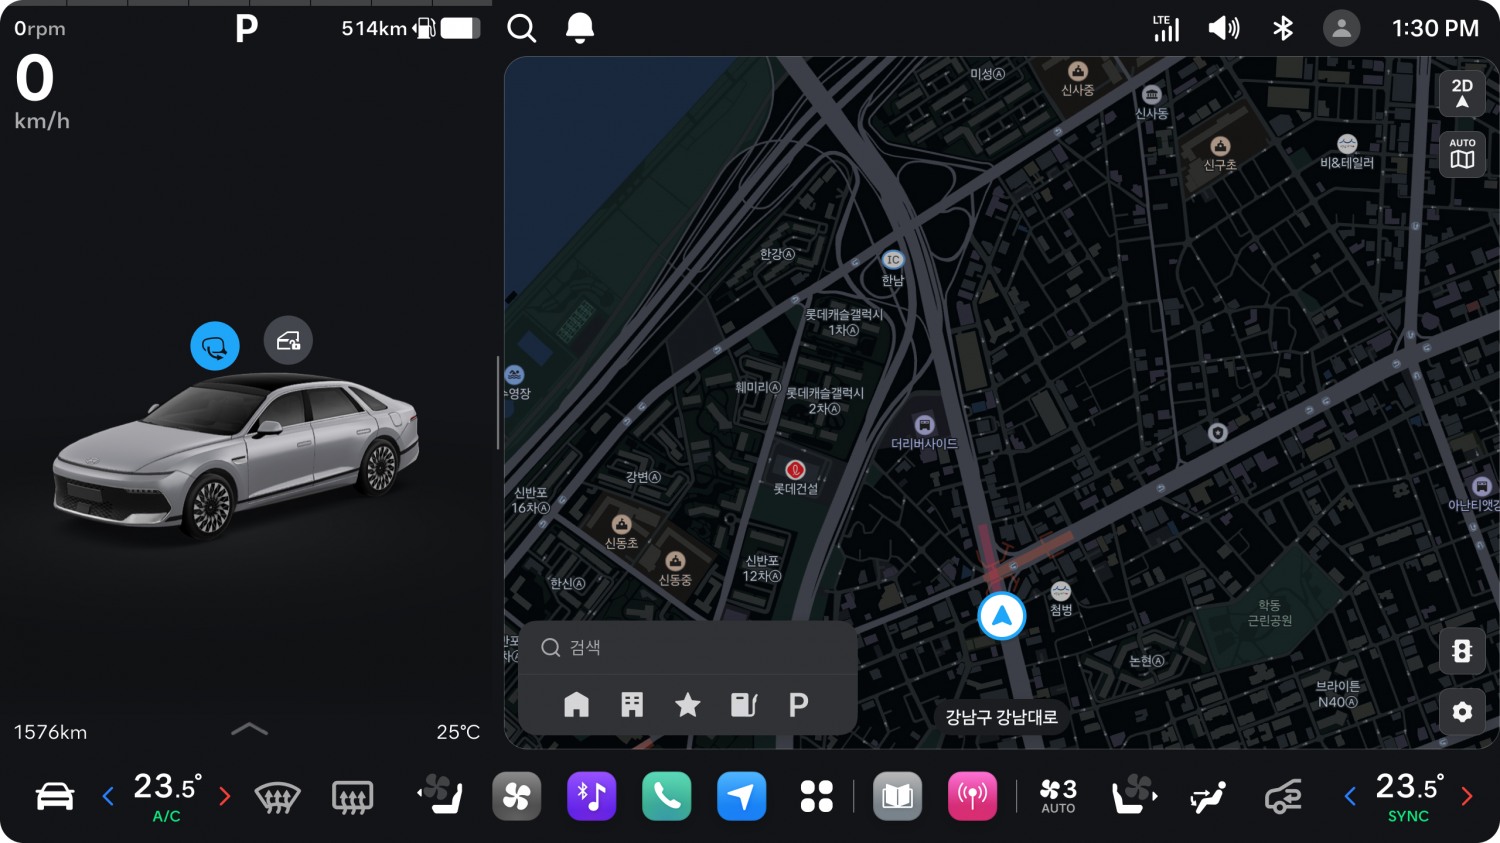The width and height of the screenshot is (1500, 843).
Task: Open the blue Navigation app
Action: tap(742, 796)
